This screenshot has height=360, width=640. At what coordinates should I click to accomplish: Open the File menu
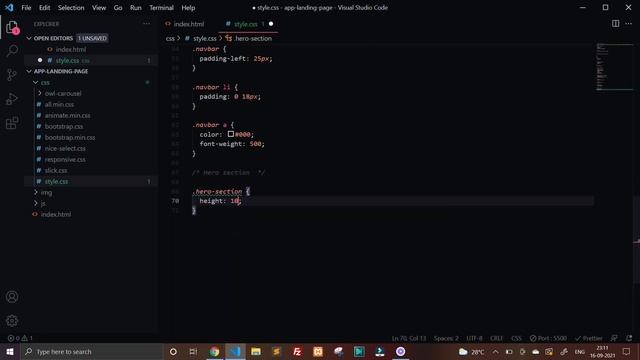click(26, 7)
